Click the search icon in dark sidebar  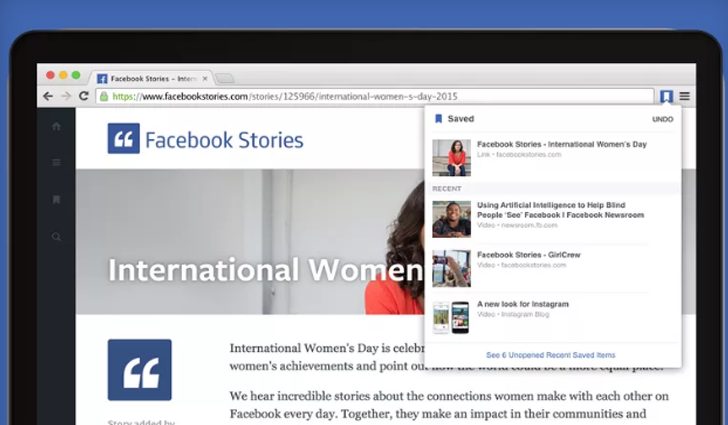point(56,237)
